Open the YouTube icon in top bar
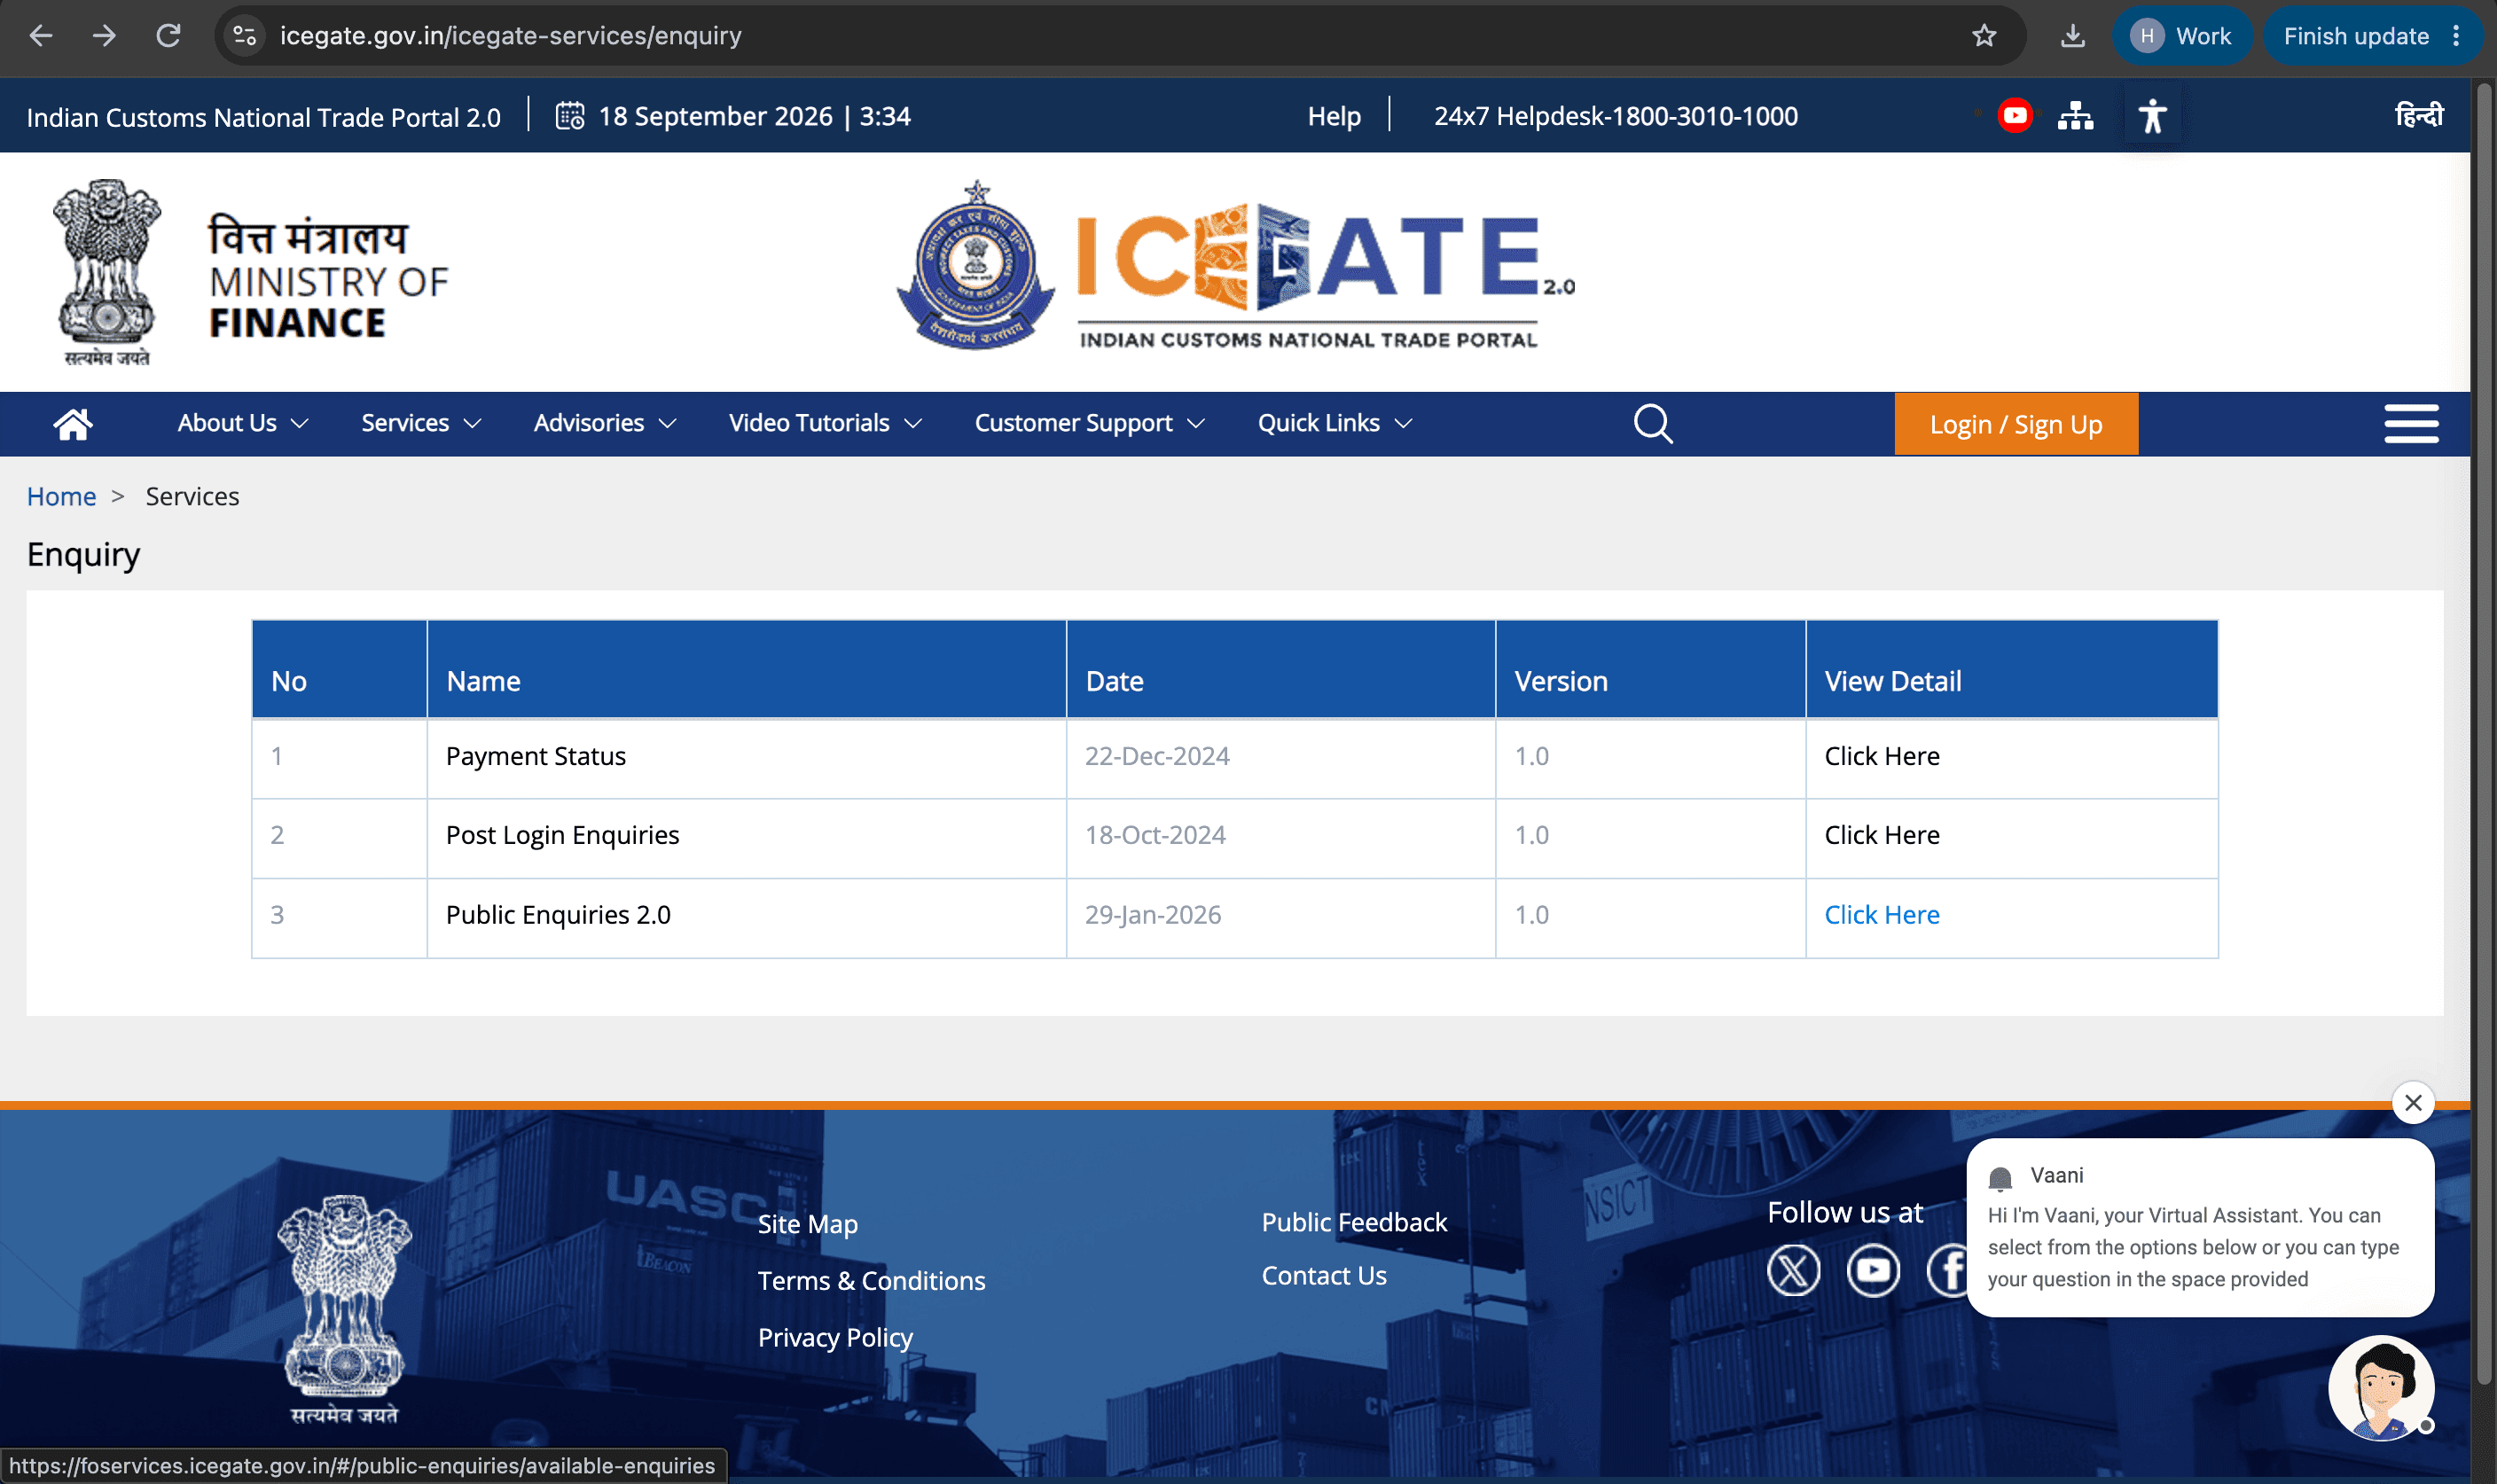This screenshot has width=2497, height=1484. (2015, 116)
